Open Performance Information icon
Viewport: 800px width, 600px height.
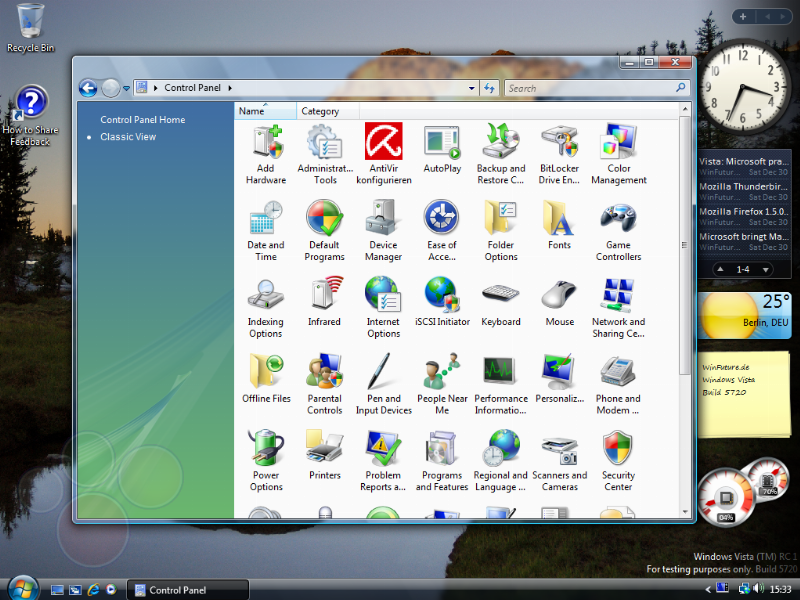tap(501, 384)
